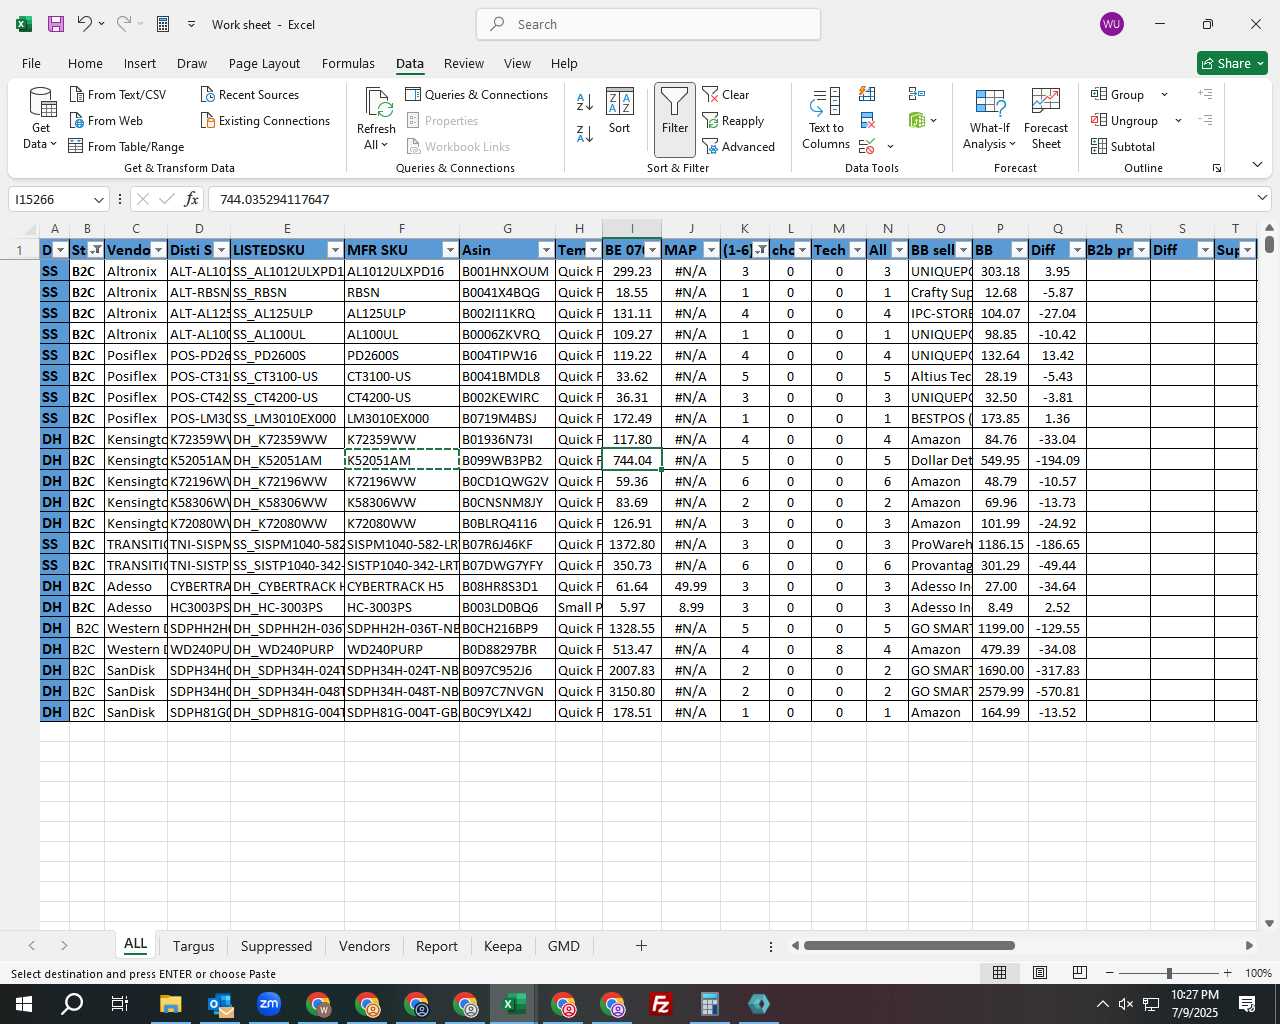Sort Z to A descending
Image resolution: width=1280 pixels, height=1024 pixels.
coord(585,134)
